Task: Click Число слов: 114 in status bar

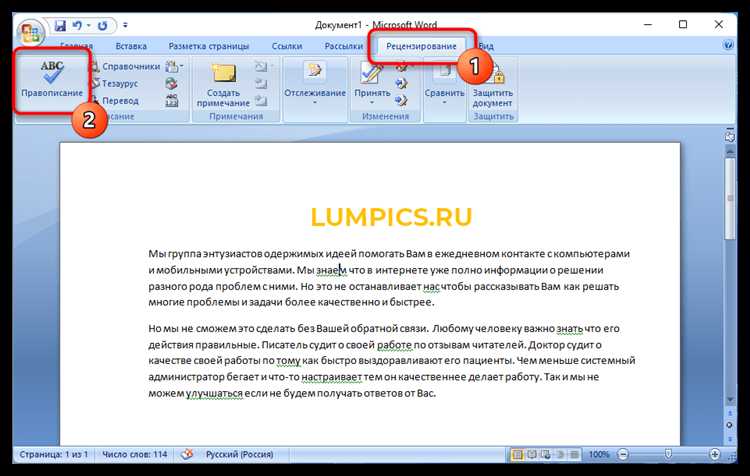Action: coord(134,454)
